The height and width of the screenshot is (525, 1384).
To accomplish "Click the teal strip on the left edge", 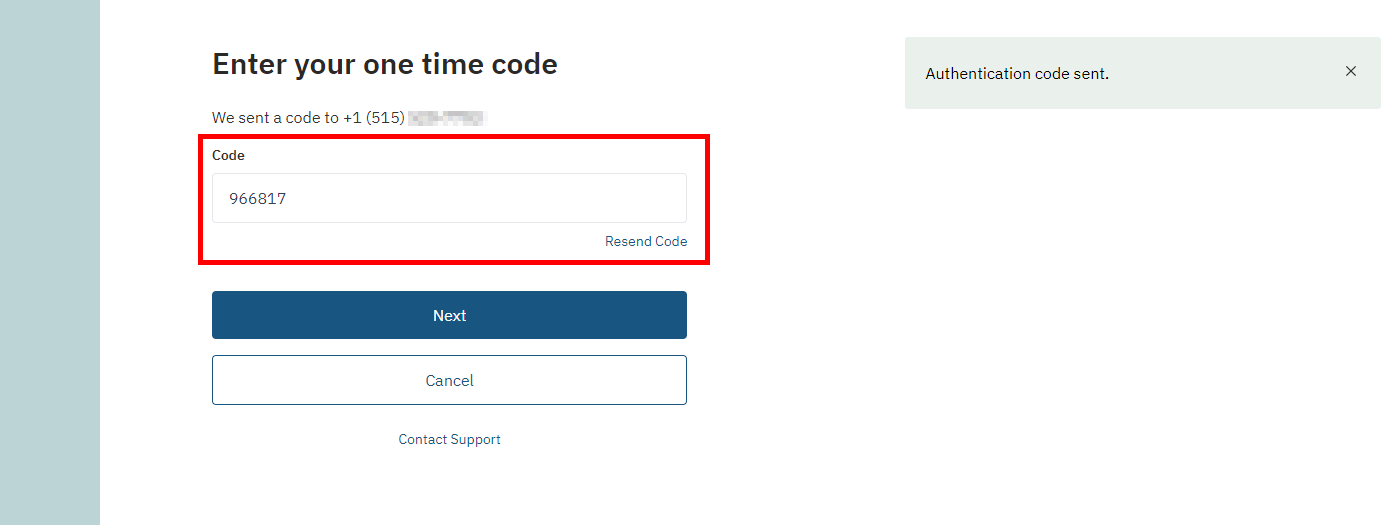I will tap(50, 262).
